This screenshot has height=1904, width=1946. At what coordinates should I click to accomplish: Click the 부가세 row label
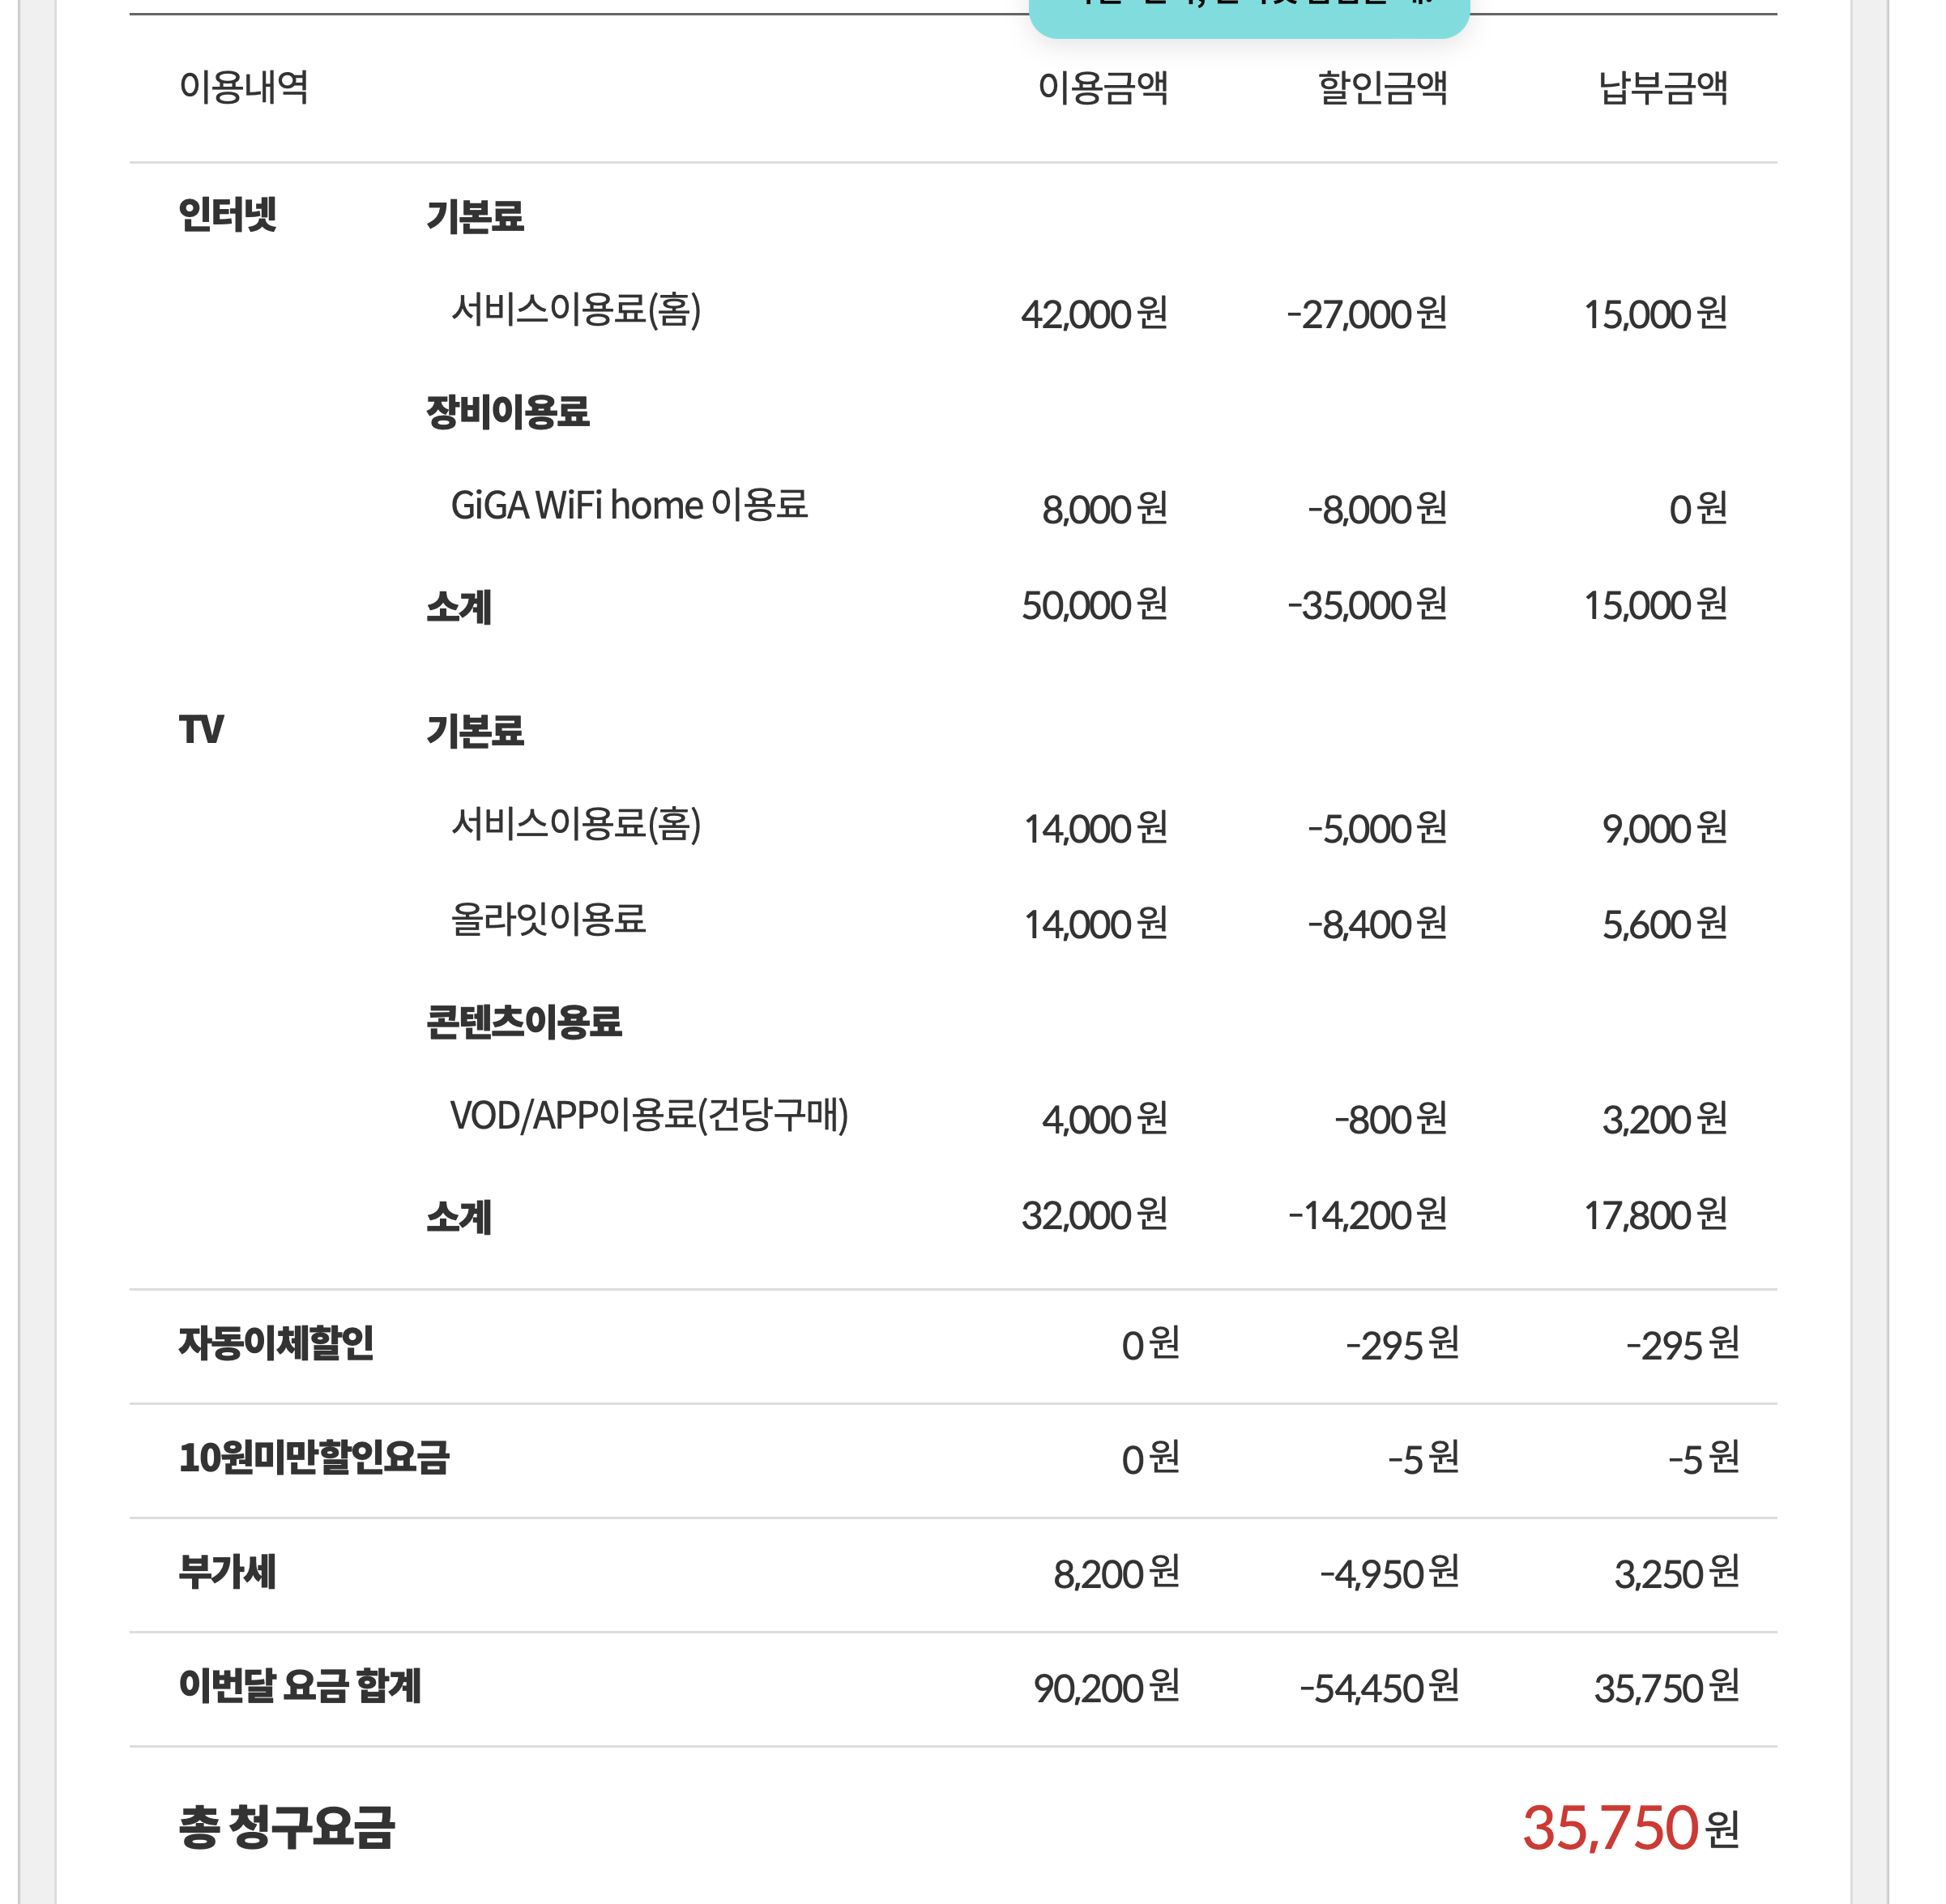click(x=227, y=1572)
